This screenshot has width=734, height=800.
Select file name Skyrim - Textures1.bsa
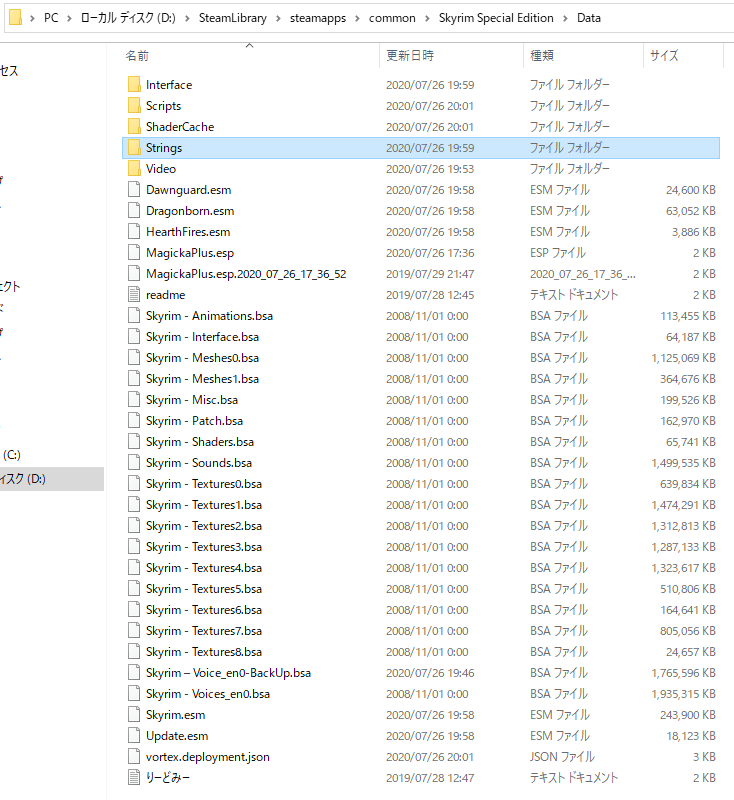[x=204, y=505]
